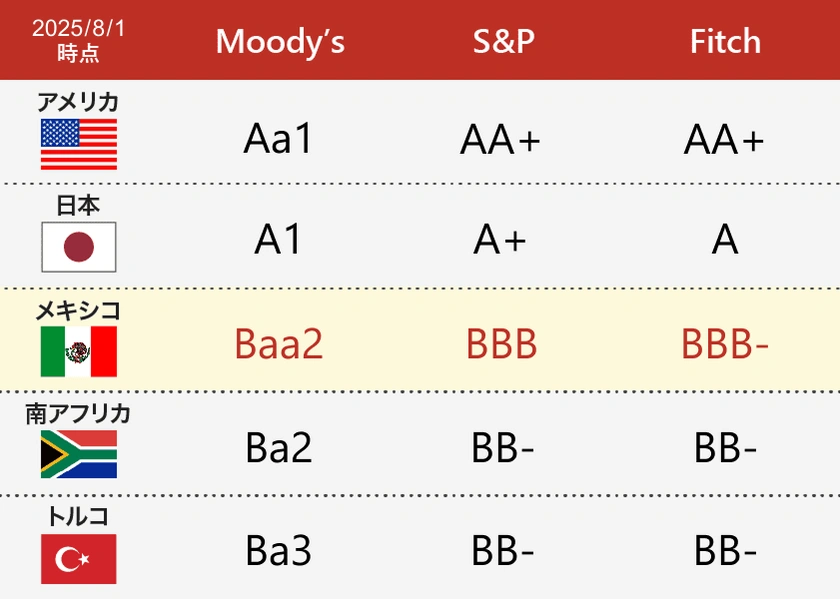Click the 南アフリカ country label
Image resolution: width=840 pixels, height=599 pixels.
tap(78, 413)
